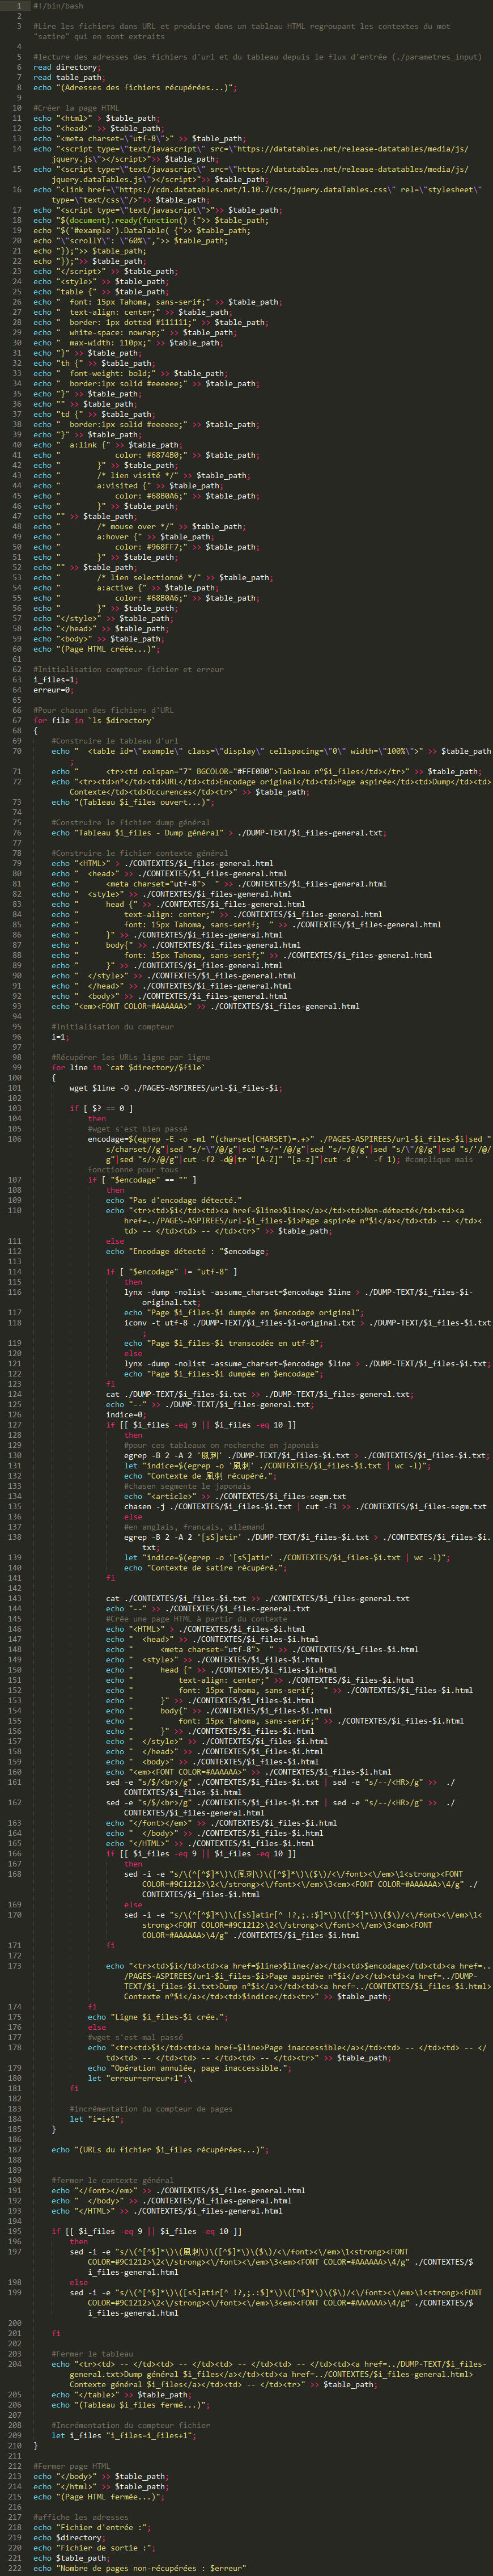This screenshot has height=2576, width=493.
Task: Click the line containing 'scrollY' 60%
Action: (131, 240)
